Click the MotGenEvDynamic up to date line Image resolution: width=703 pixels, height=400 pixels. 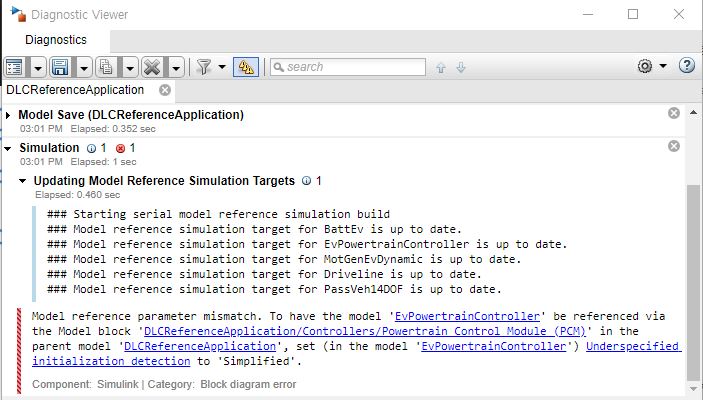[x=284, y=260]
